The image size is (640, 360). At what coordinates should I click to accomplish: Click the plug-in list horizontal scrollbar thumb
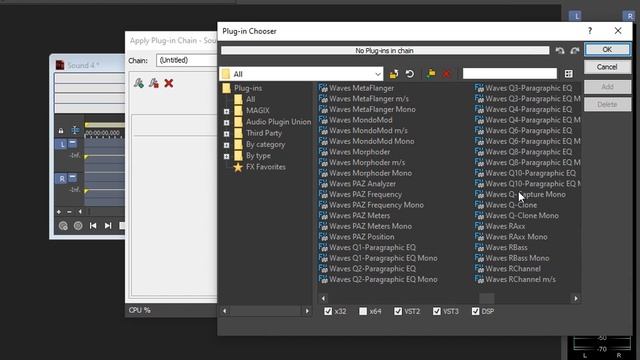coord(487,298)
